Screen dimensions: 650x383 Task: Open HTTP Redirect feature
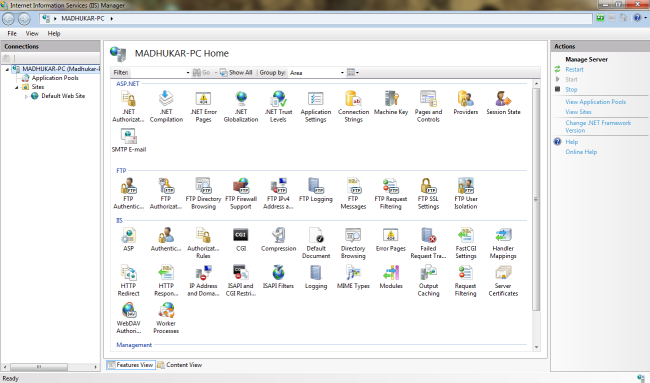click(129, 280)
